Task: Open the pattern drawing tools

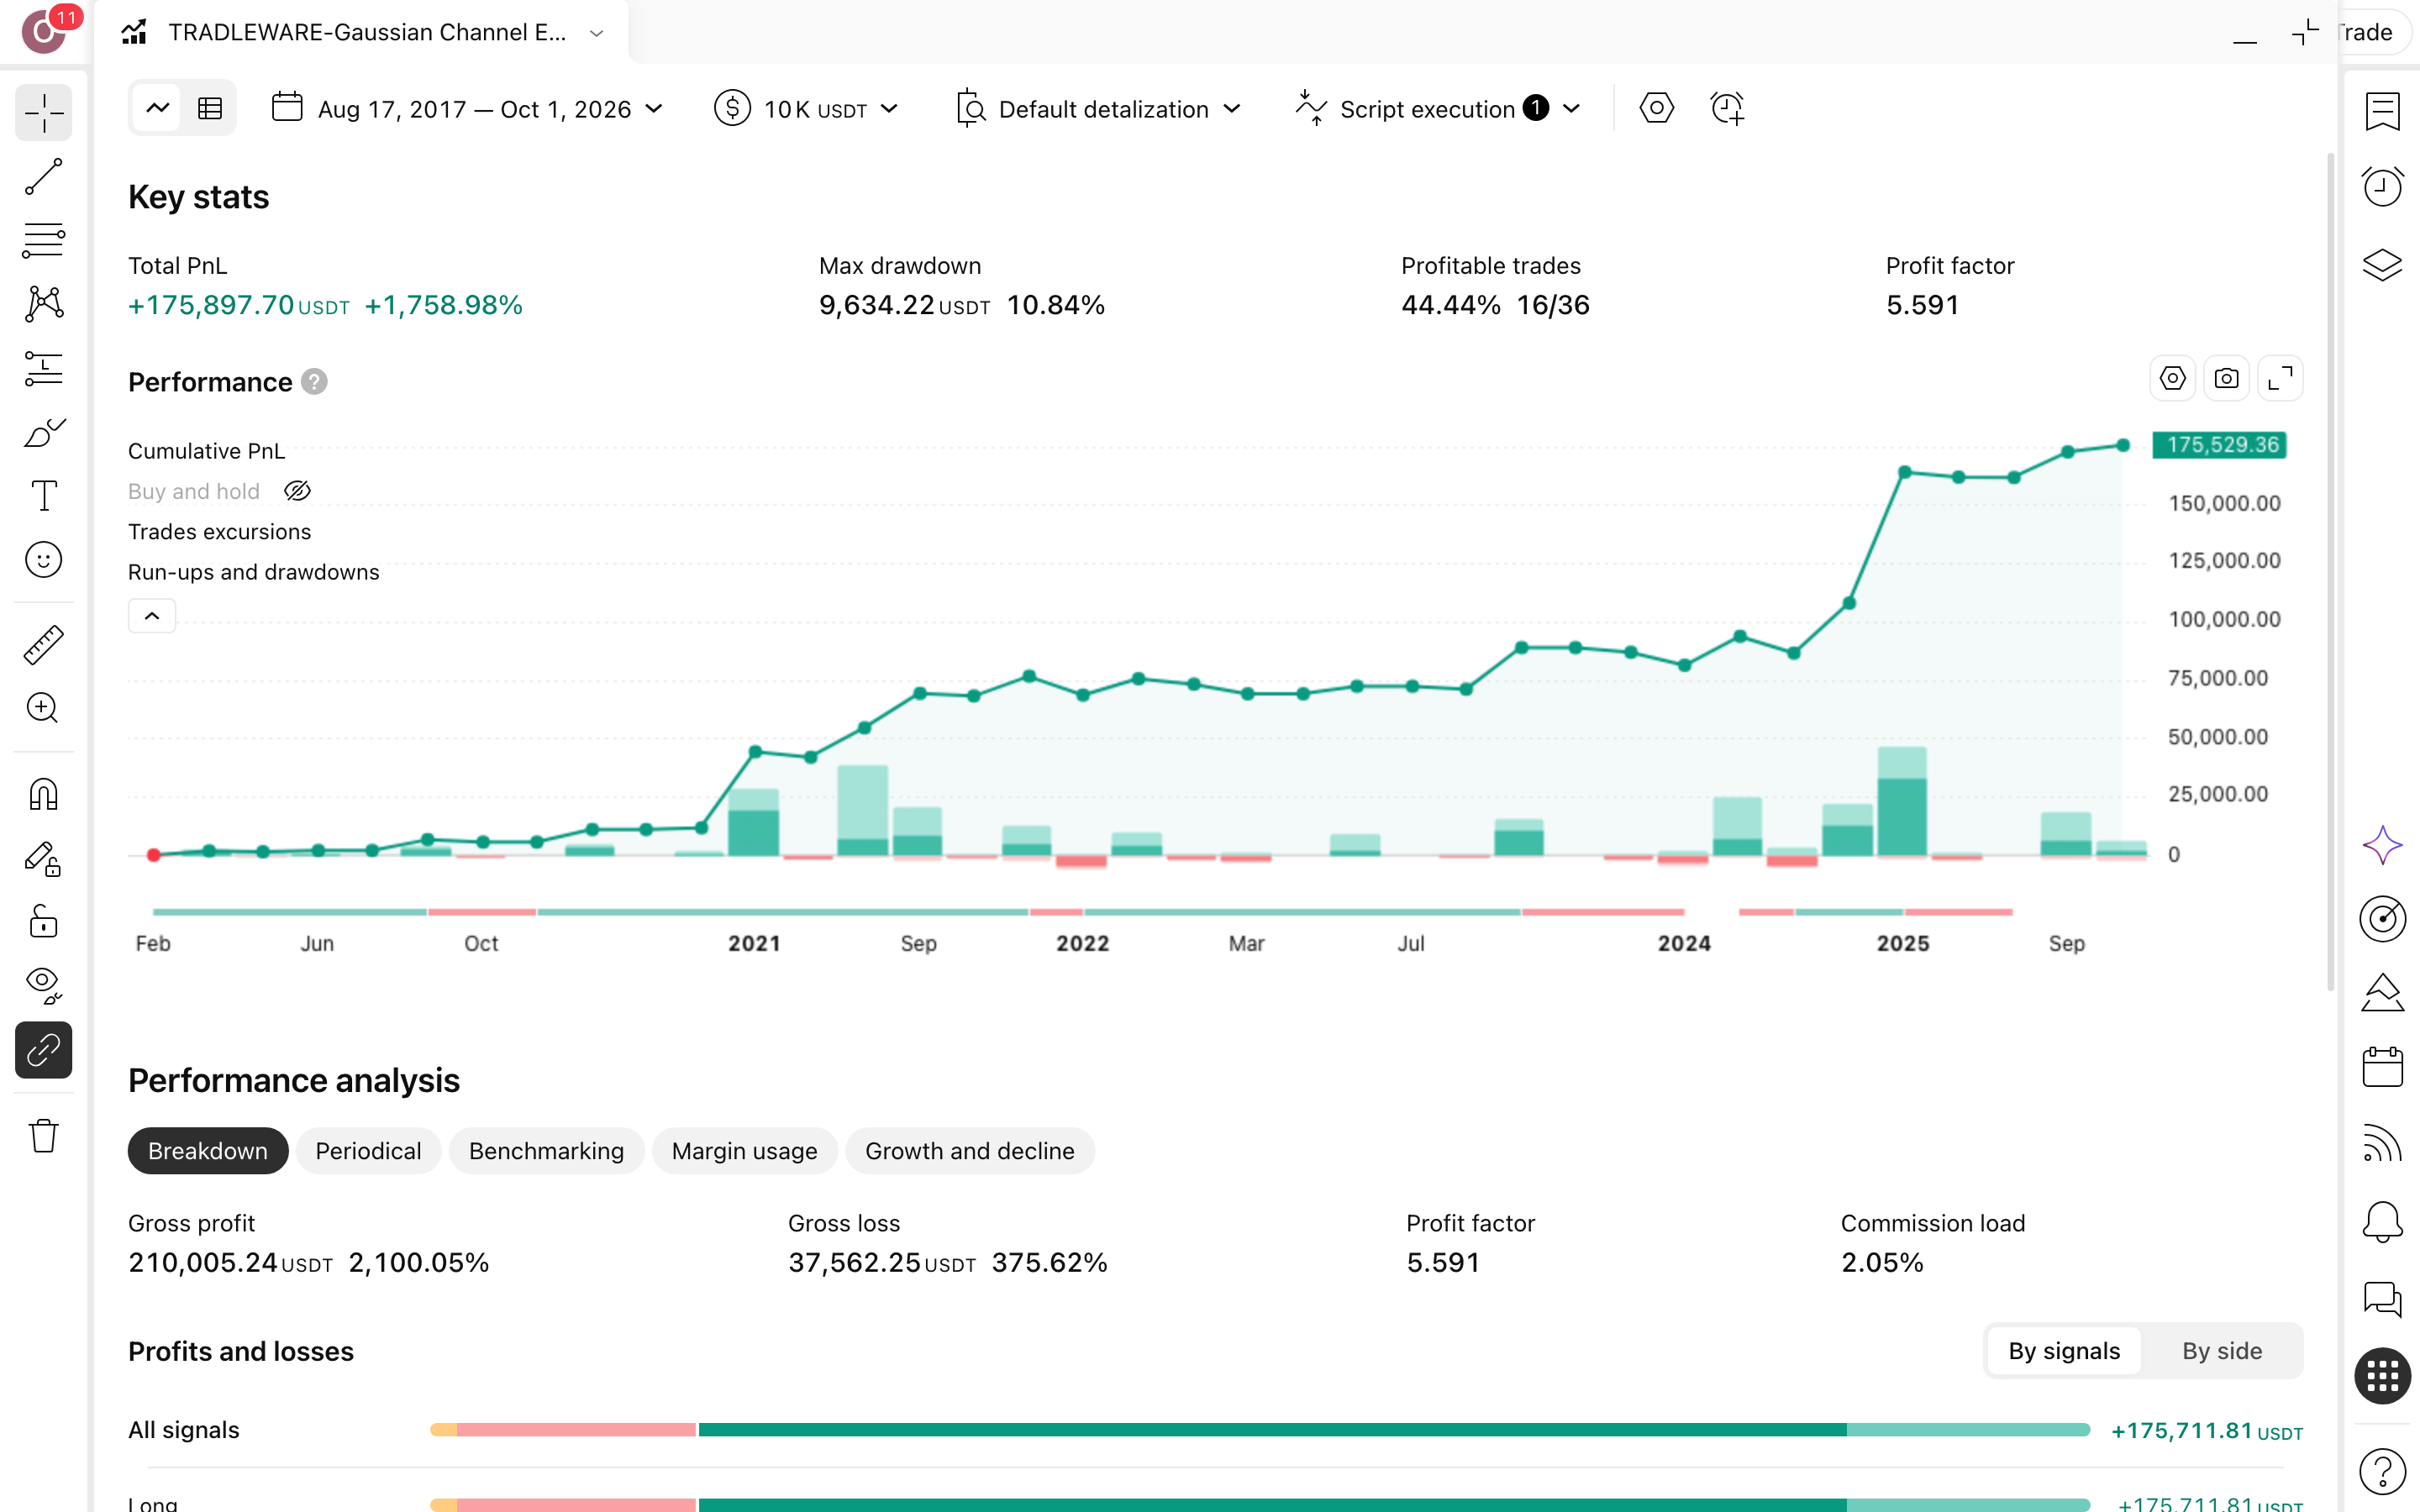Action: [44, 304]
